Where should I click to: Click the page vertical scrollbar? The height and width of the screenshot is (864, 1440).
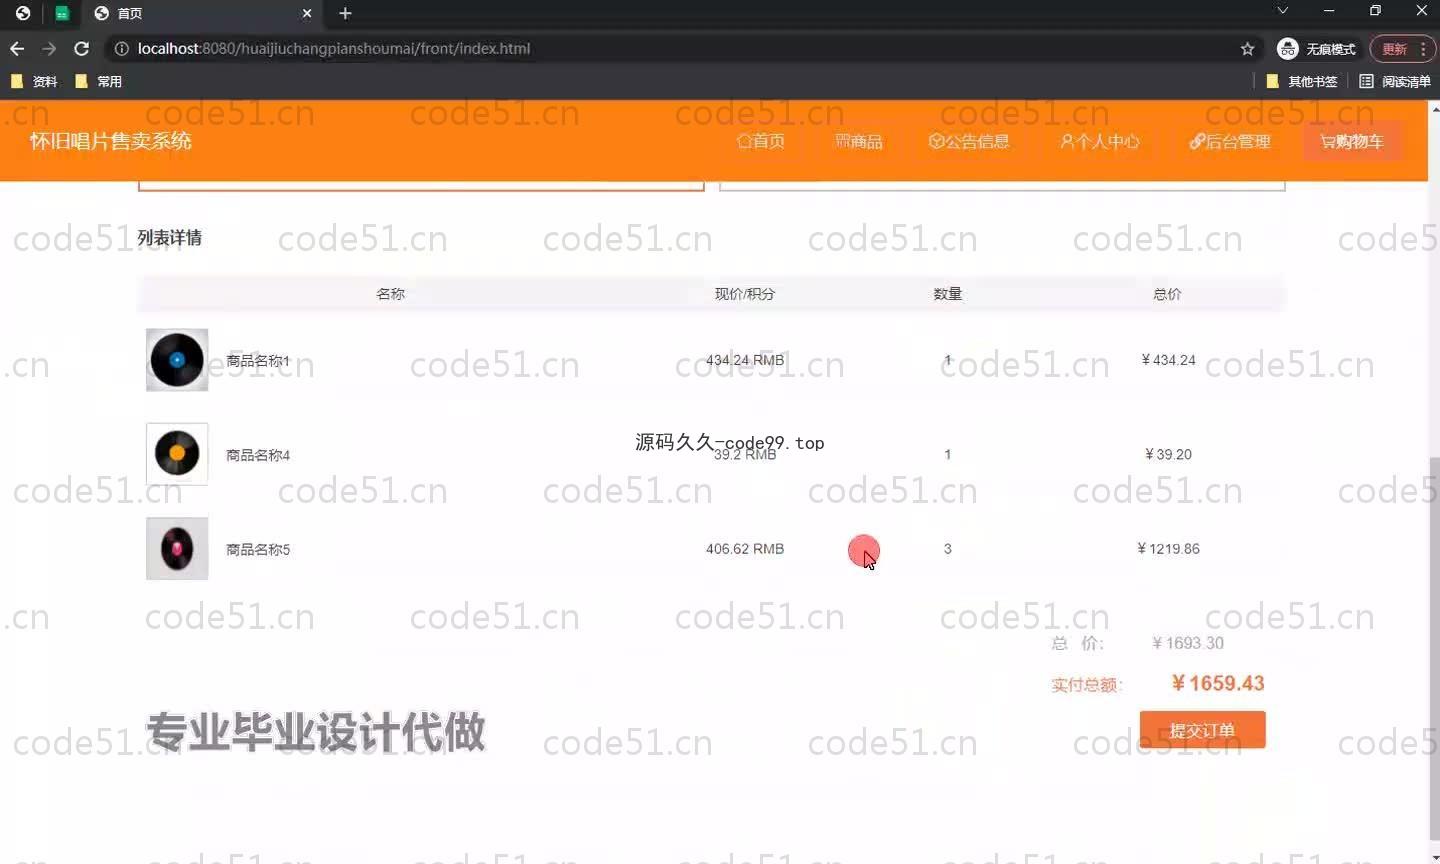tap(1434, 648)
